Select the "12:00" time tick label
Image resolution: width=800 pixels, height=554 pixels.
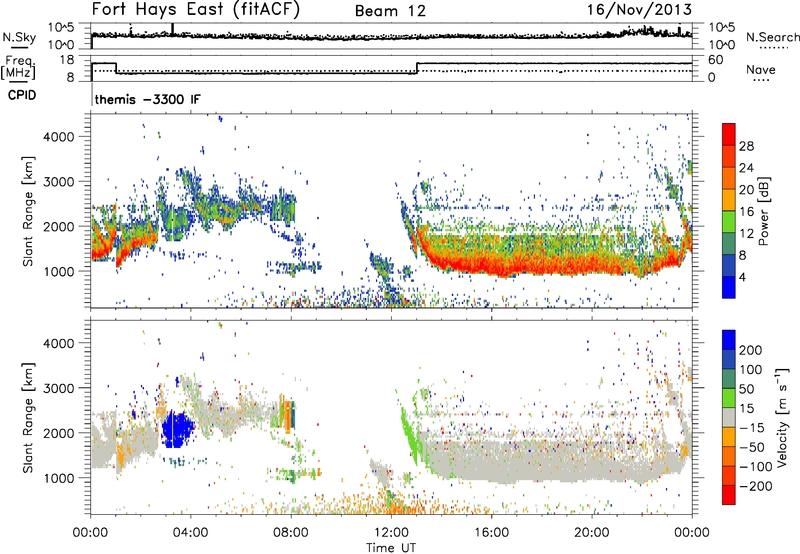pyautogui.click(x=391, y=533)
